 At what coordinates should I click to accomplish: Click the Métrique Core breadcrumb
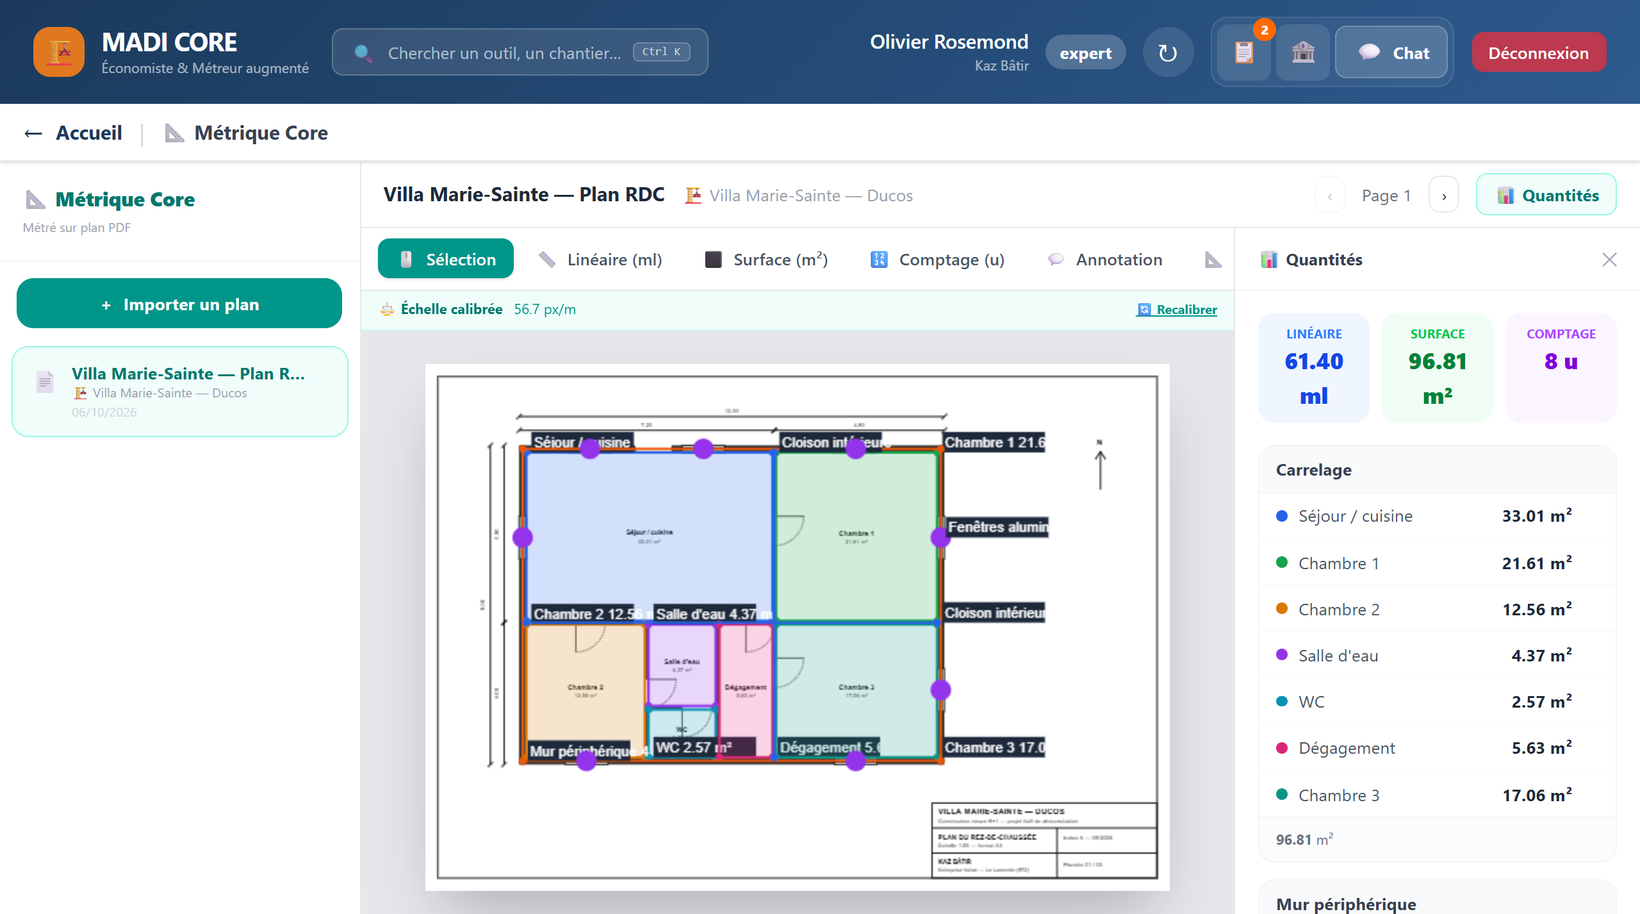coord(246,133)
